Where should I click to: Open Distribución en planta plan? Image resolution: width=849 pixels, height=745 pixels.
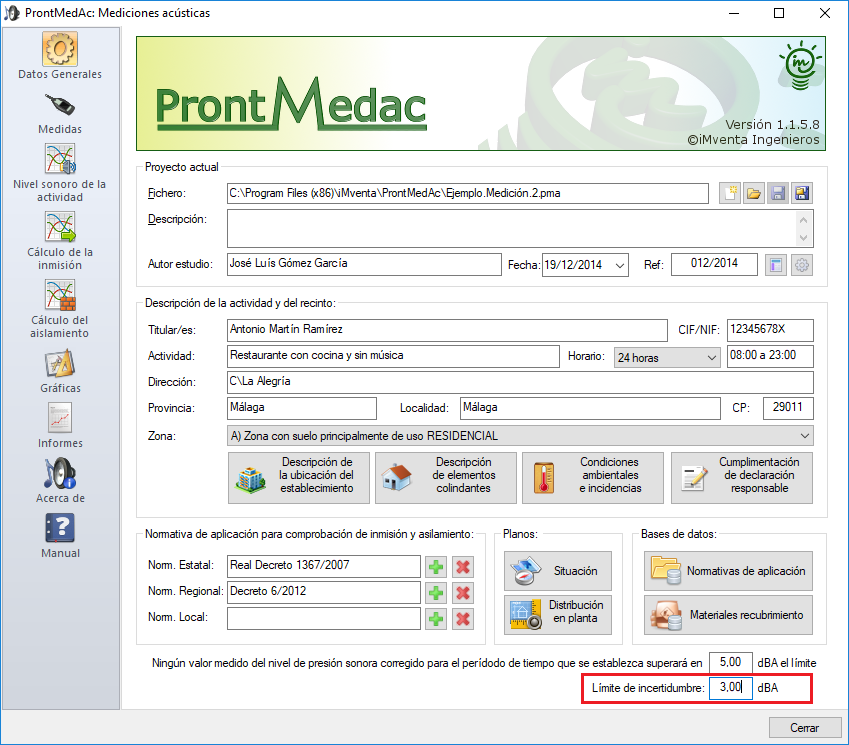[558, 615]
